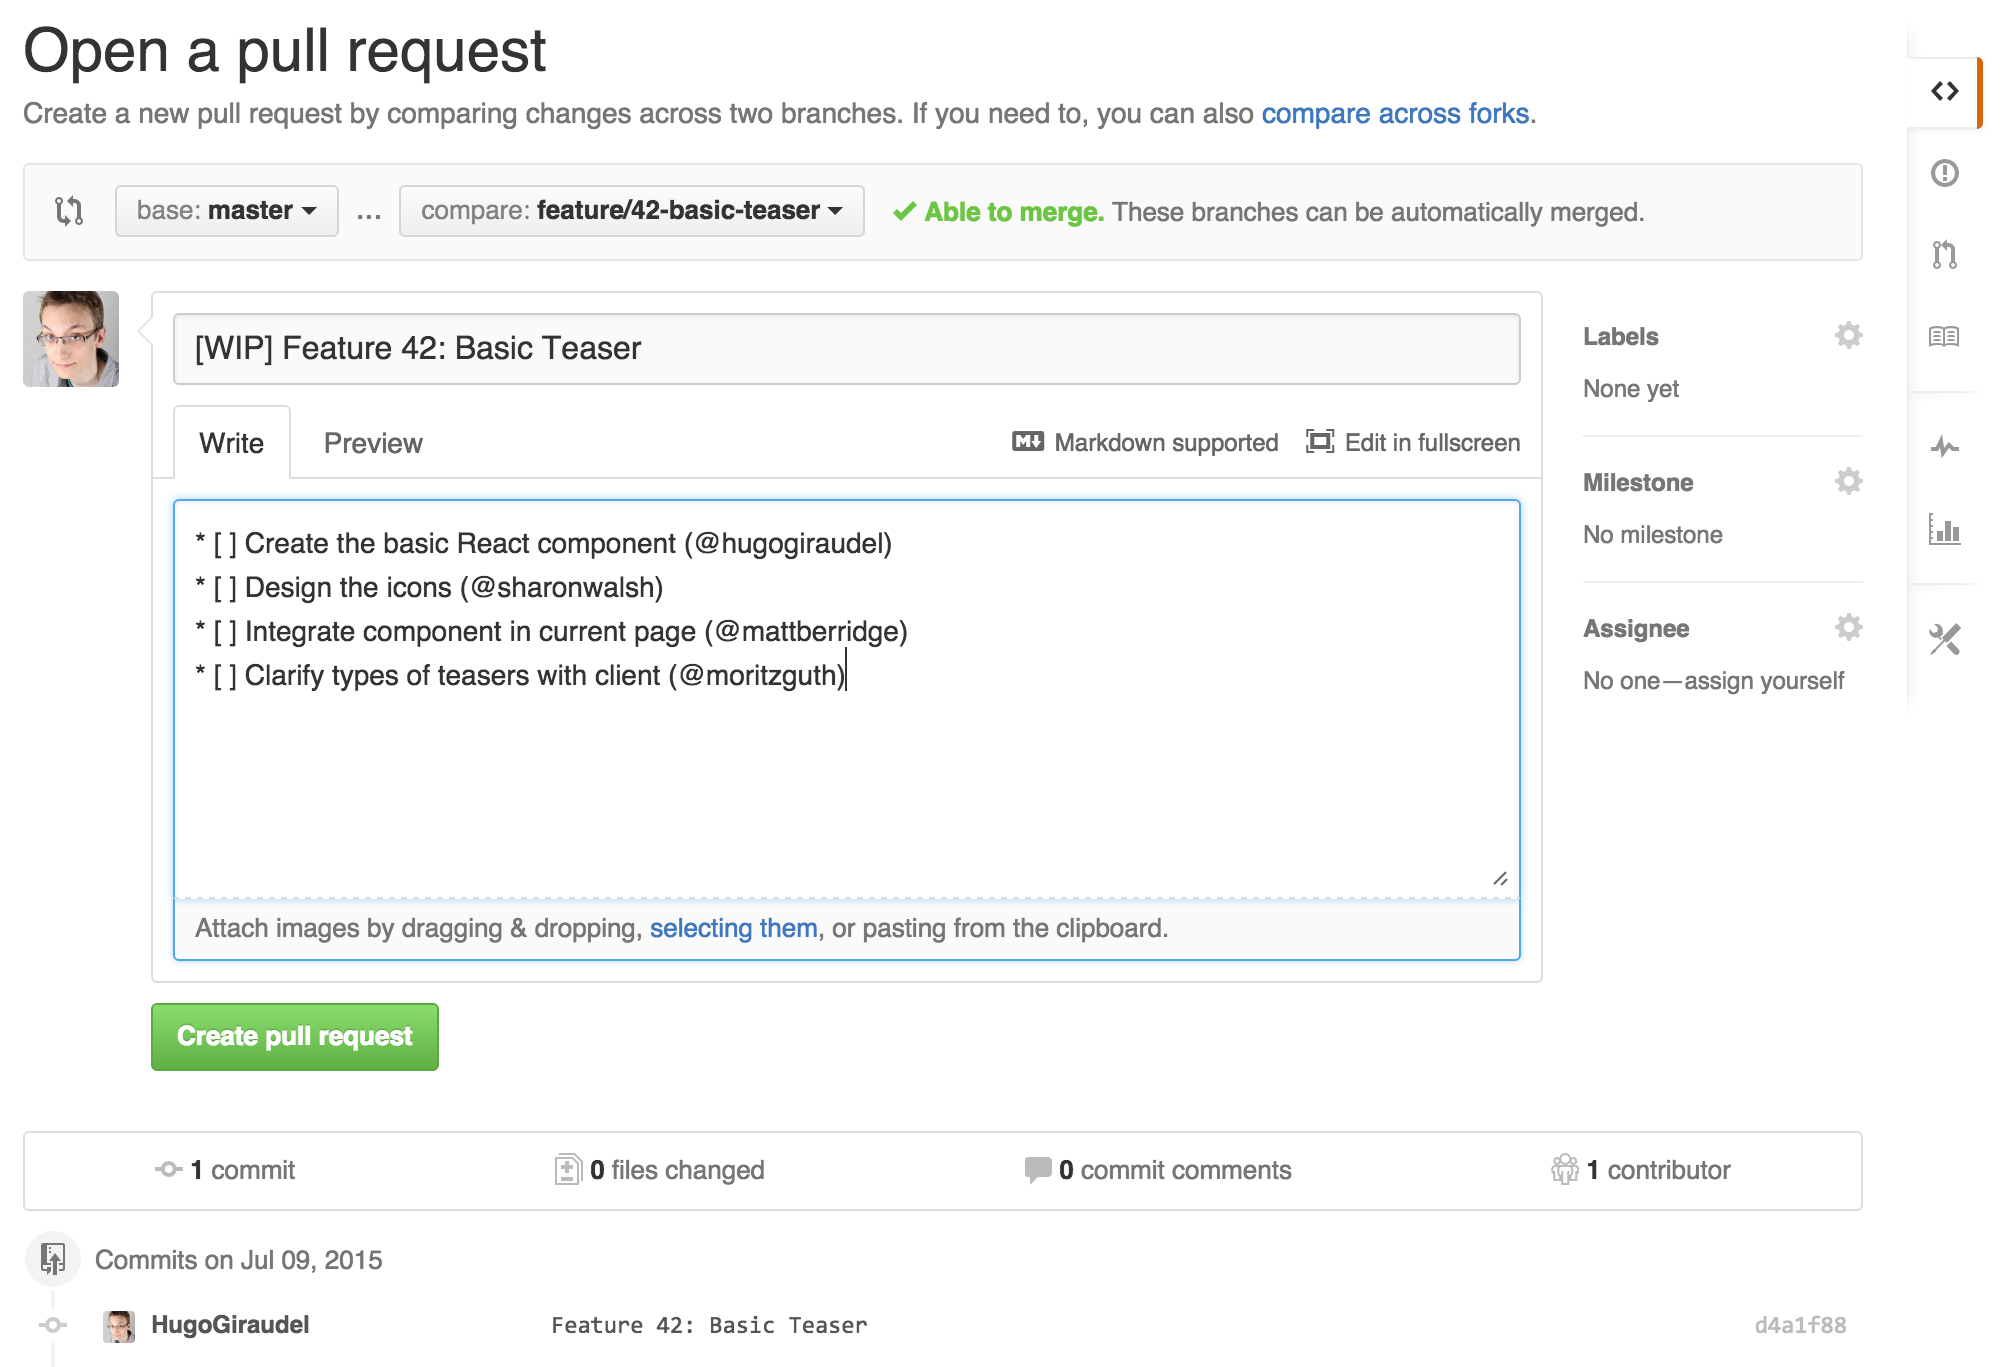Open the Wiki book icon
2013x1367 pixels.
[1944, 336]
